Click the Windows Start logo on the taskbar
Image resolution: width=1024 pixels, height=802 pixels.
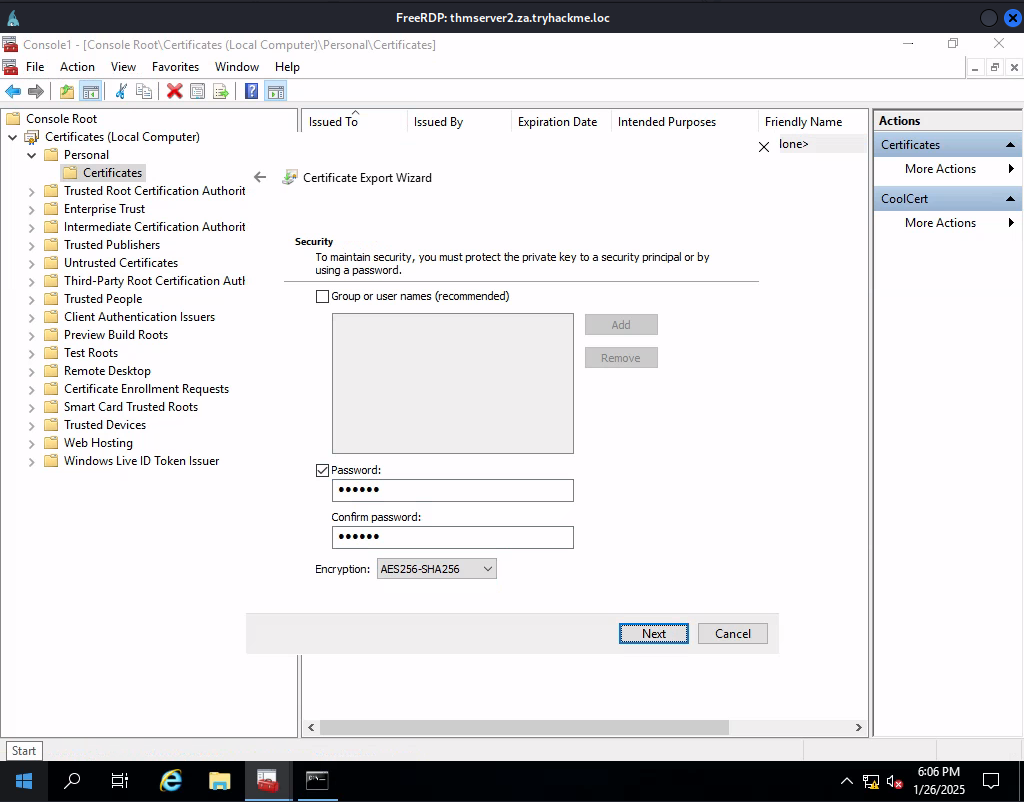(x=24, y=780)
